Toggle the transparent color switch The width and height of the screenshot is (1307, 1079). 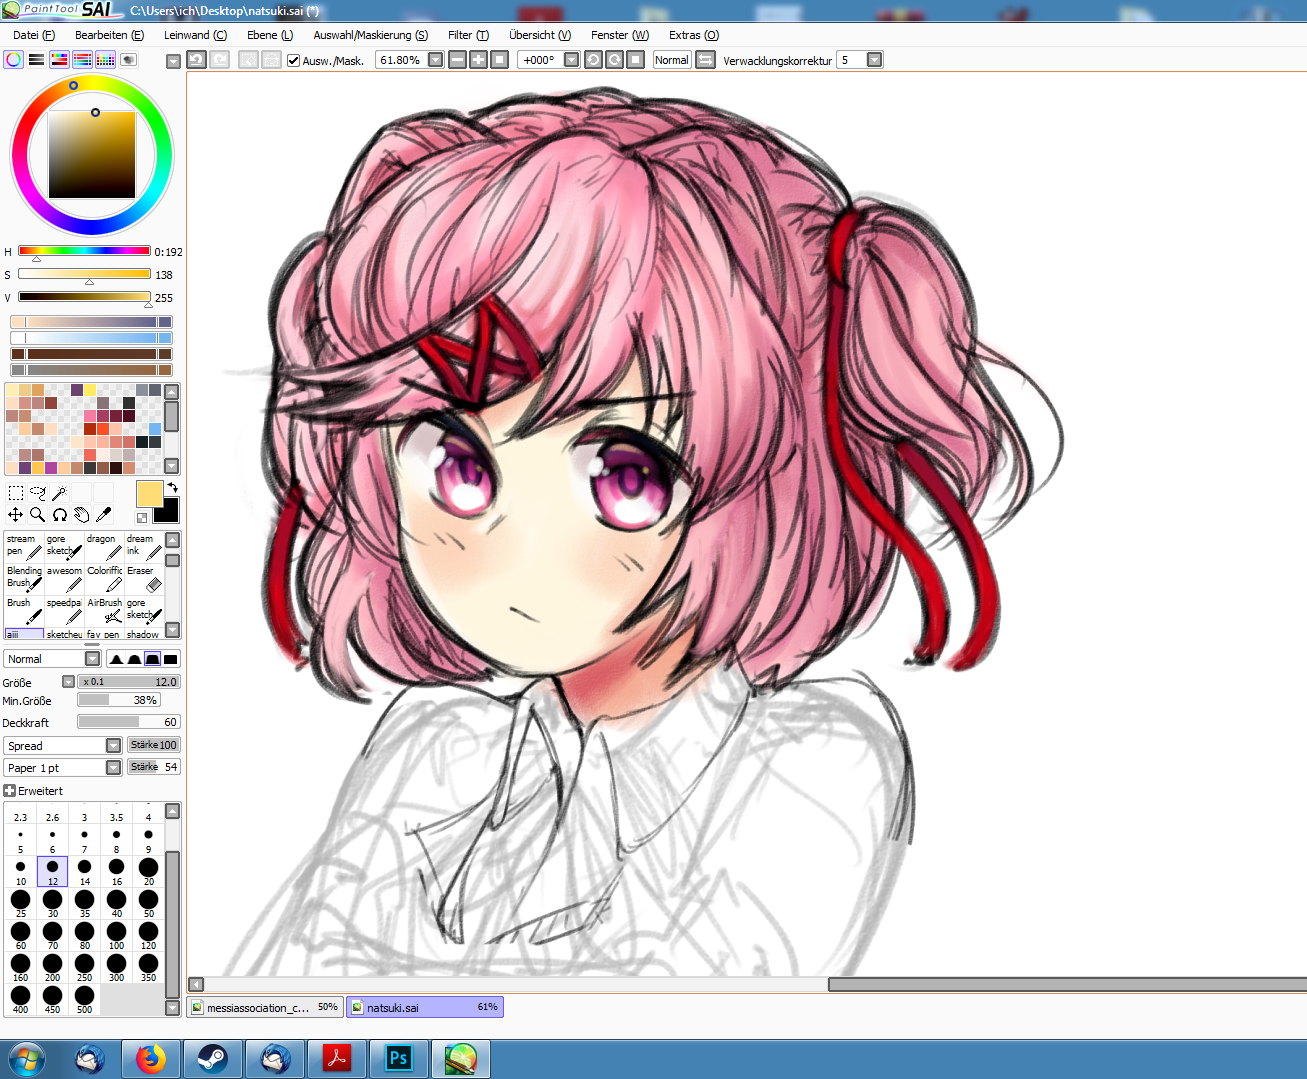coord(142,517)
